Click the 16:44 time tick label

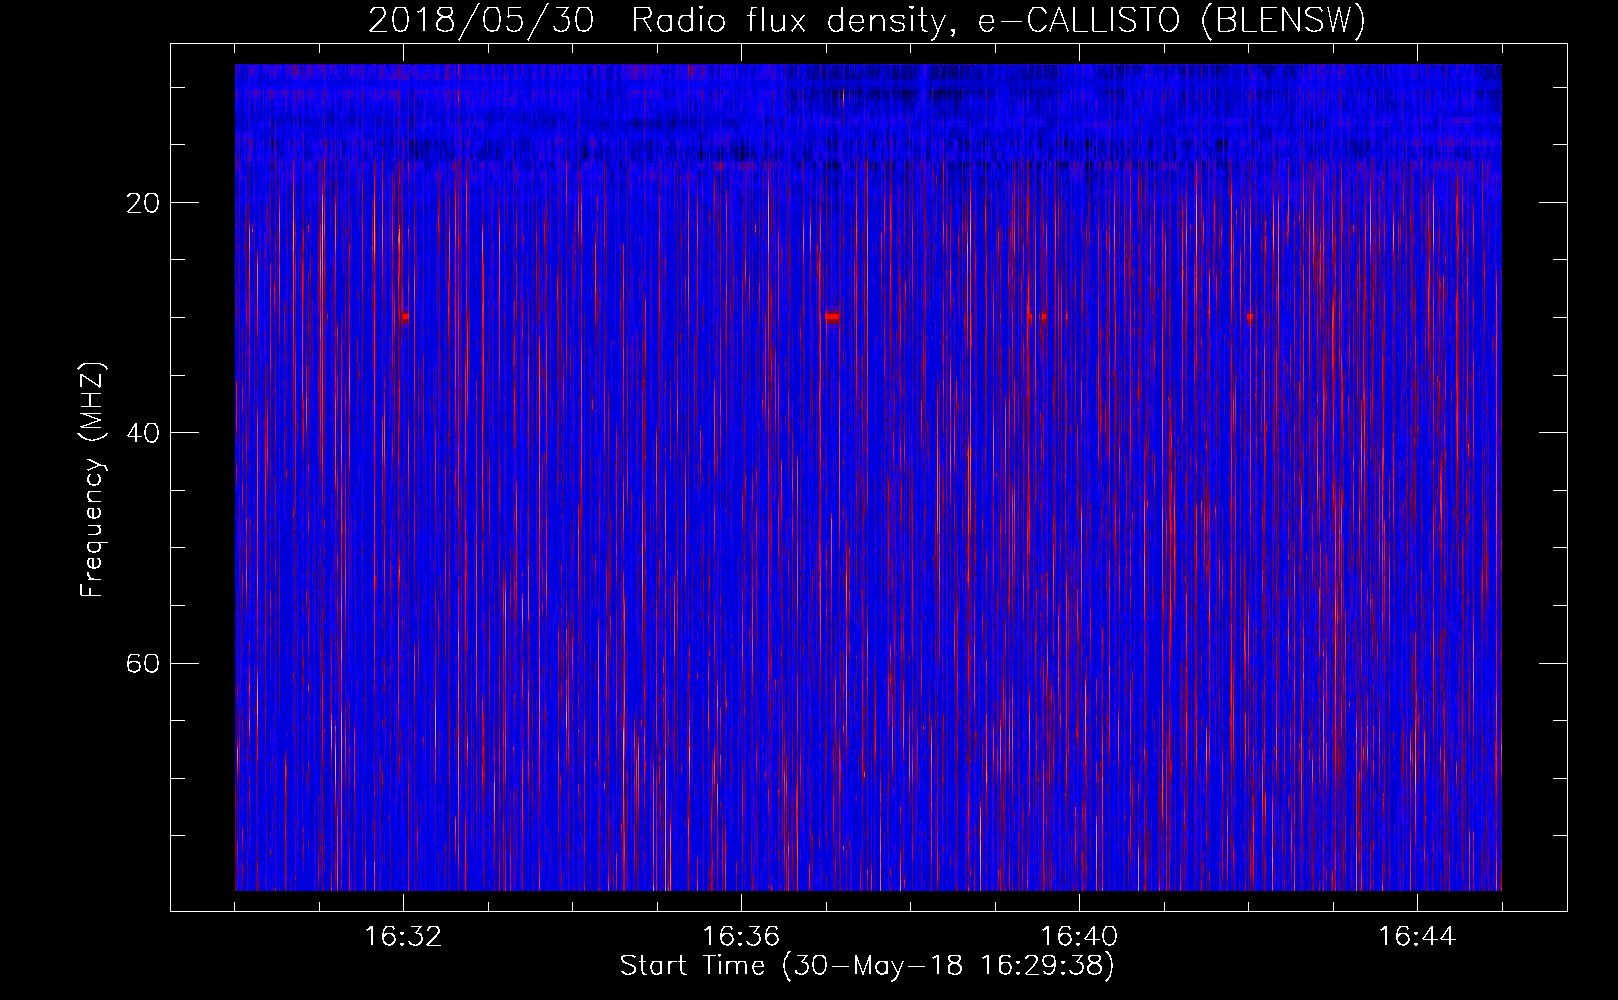coord(1416,937)
